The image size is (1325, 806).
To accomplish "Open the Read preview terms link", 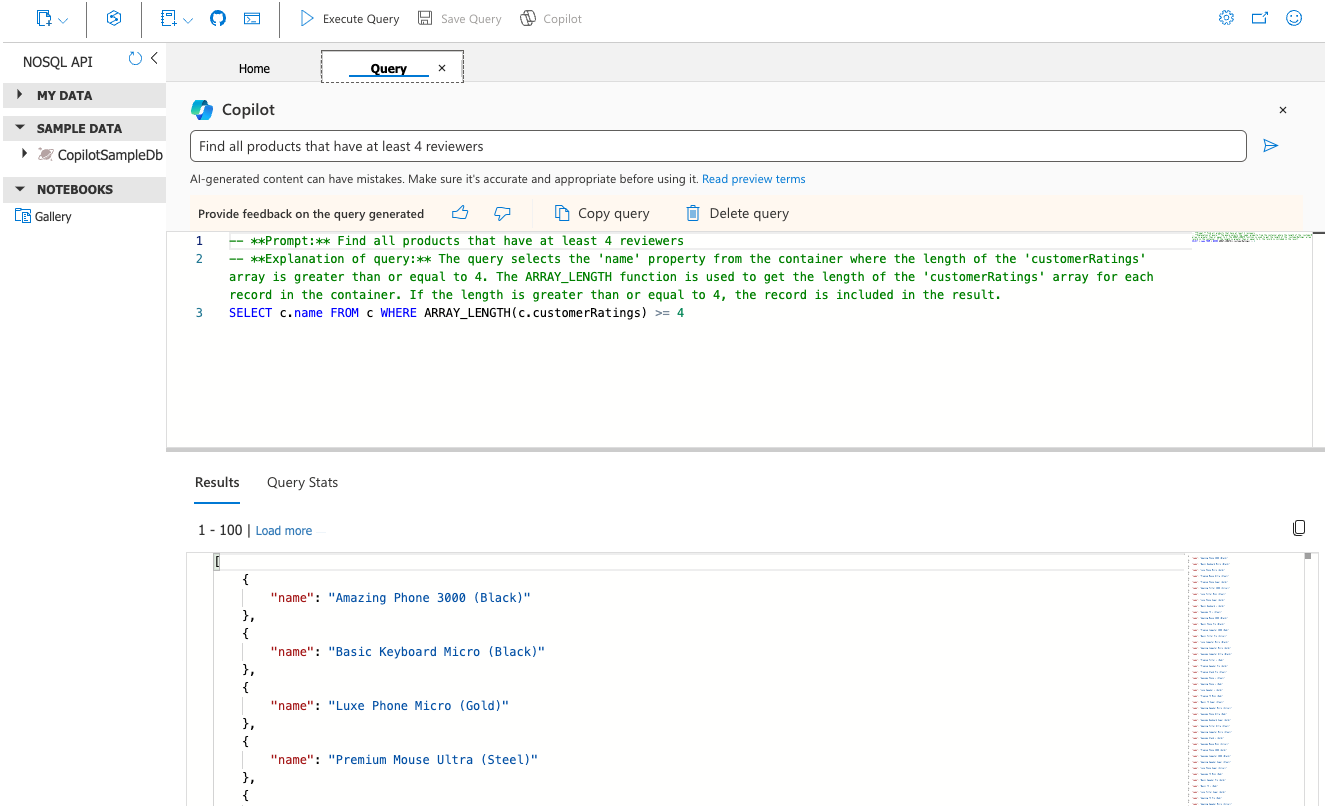I will click(753, 179).
